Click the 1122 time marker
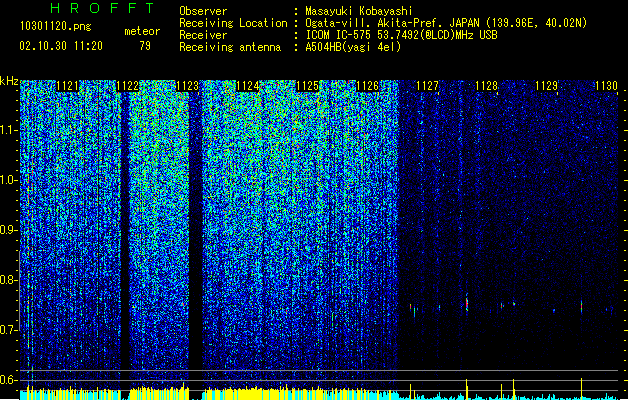 128,86
